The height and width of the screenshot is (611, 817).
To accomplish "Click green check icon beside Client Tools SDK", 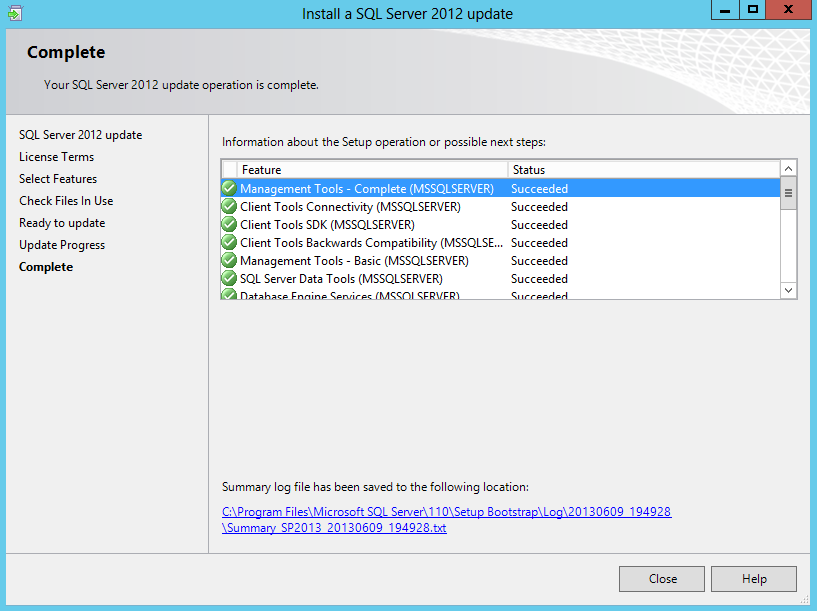I will coord(229,224).
